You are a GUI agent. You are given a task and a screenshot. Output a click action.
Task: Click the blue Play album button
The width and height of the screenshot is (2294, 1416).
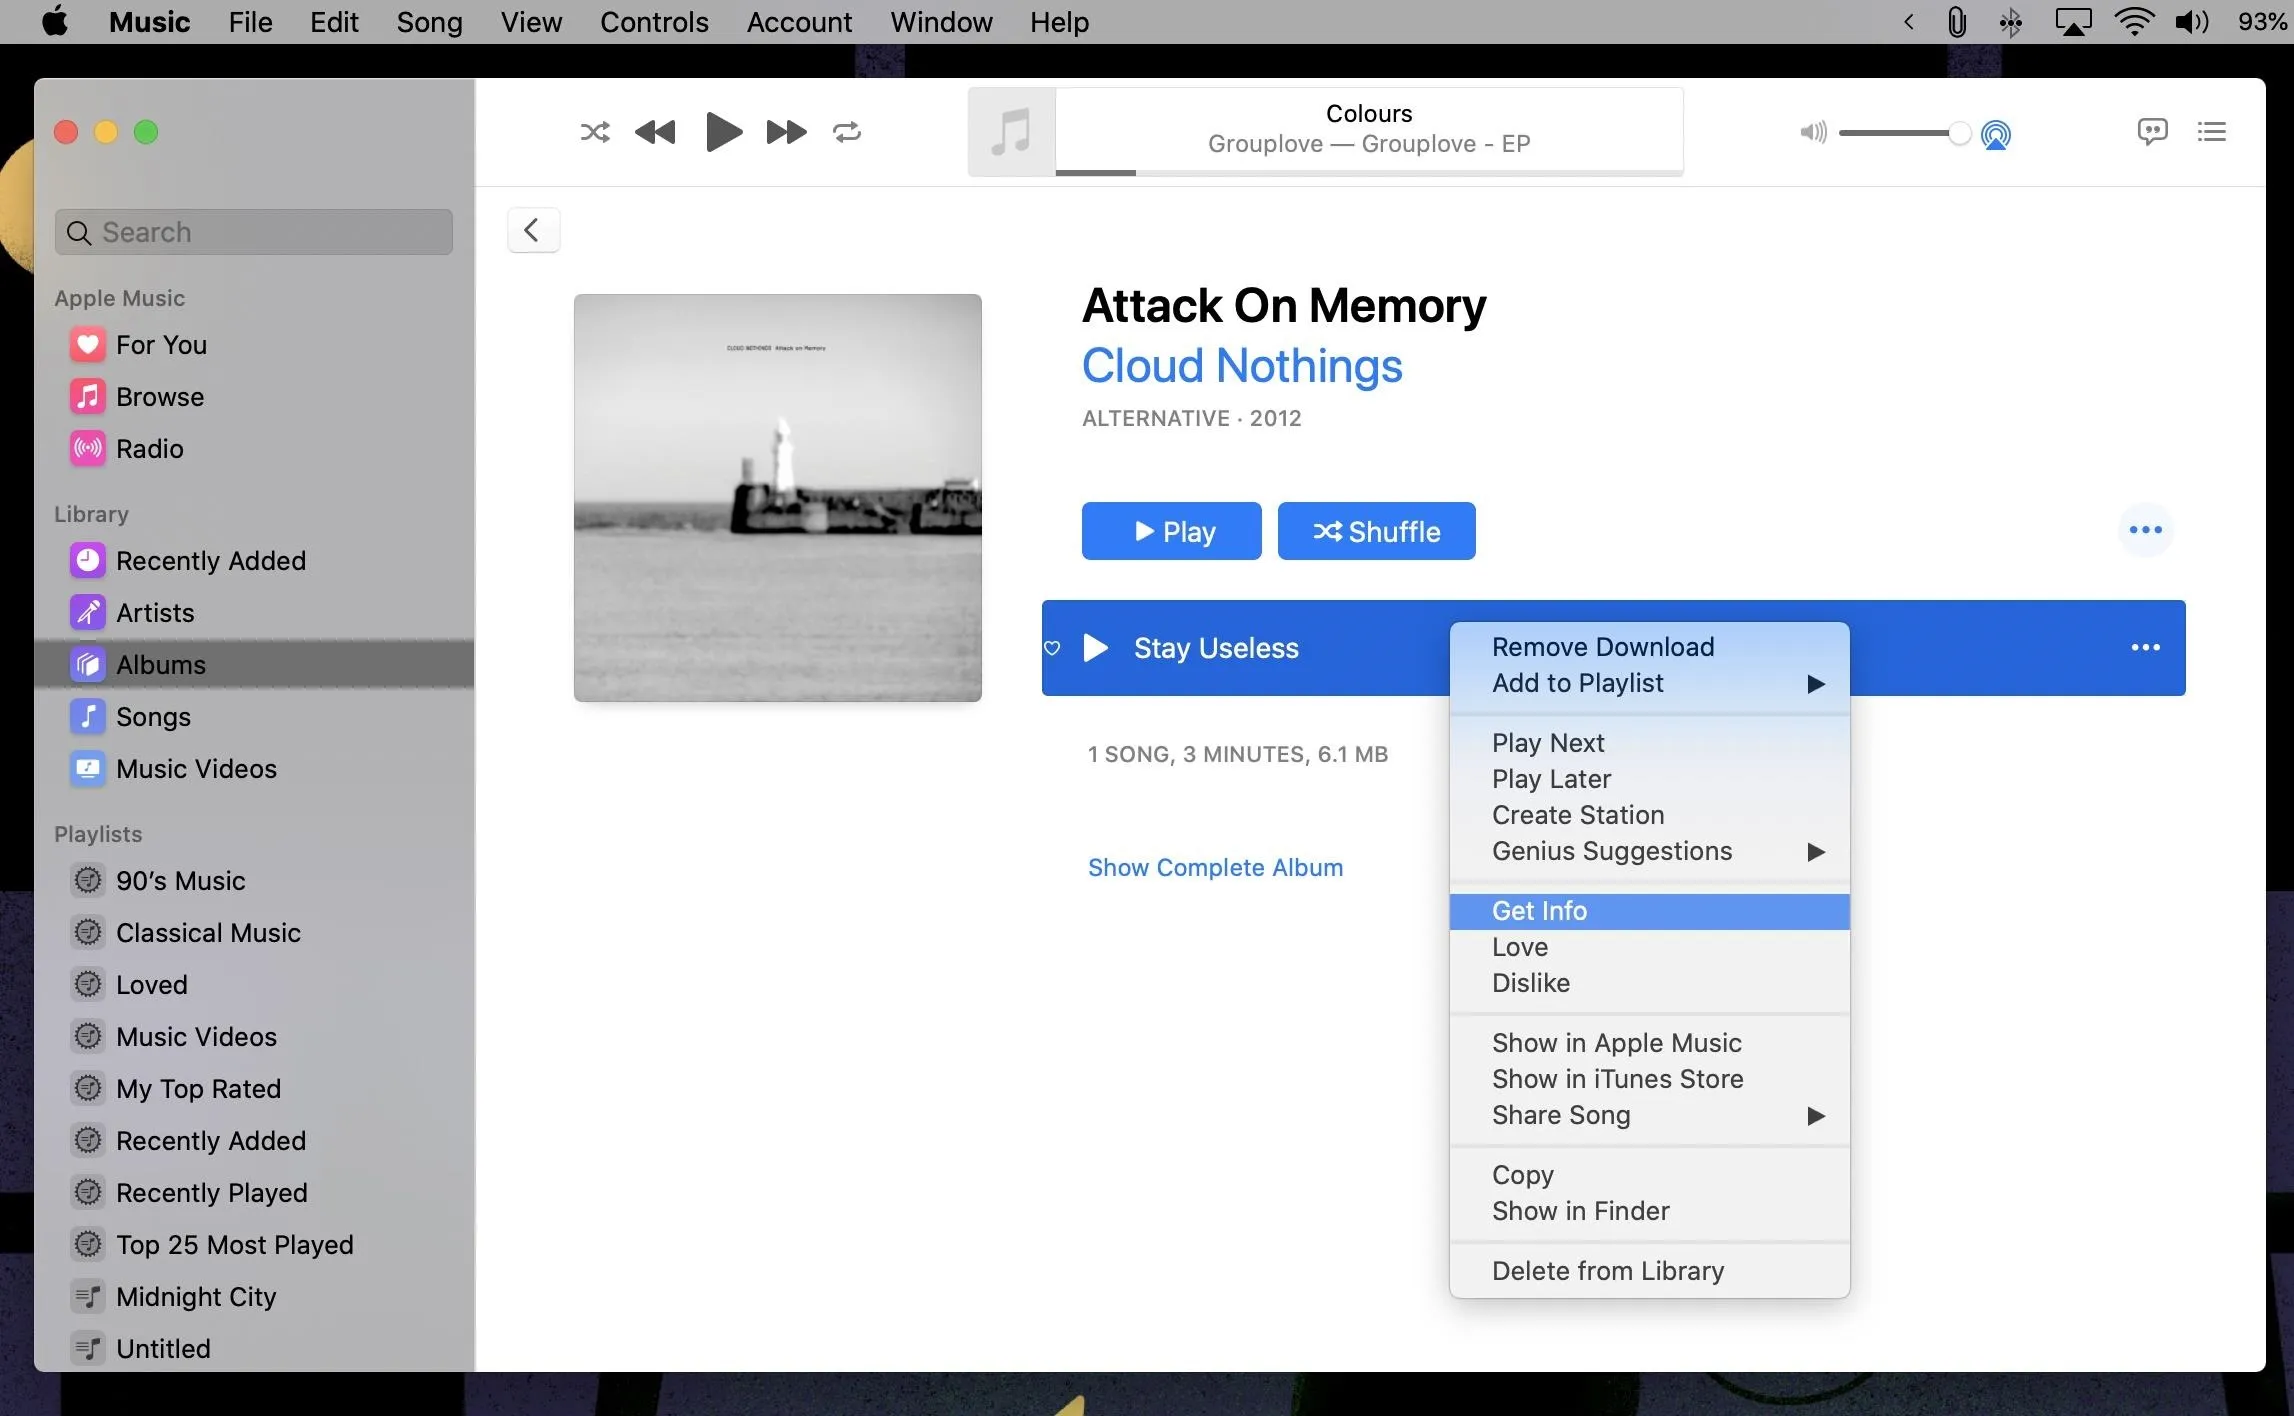tap(1171, 531)
